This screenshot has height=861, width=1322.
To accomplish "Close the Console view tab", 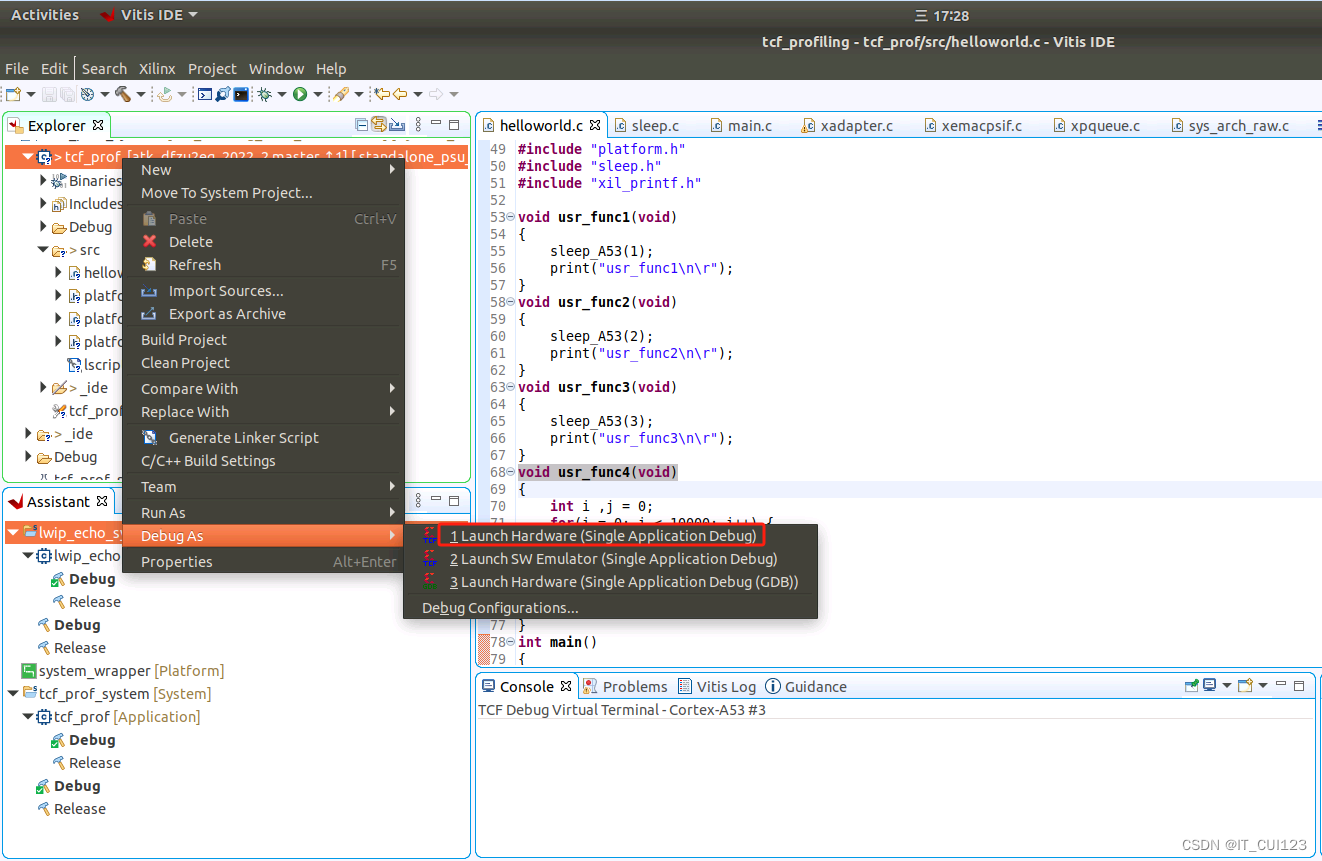I will click(566, 686).
